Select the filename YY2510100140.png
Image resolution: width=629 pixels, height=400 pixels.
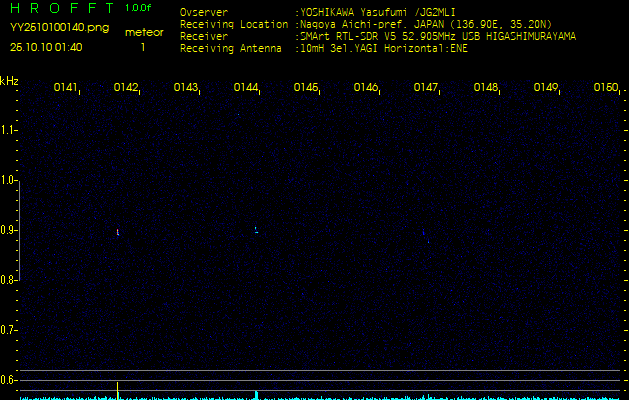click(x=59, y=28)
